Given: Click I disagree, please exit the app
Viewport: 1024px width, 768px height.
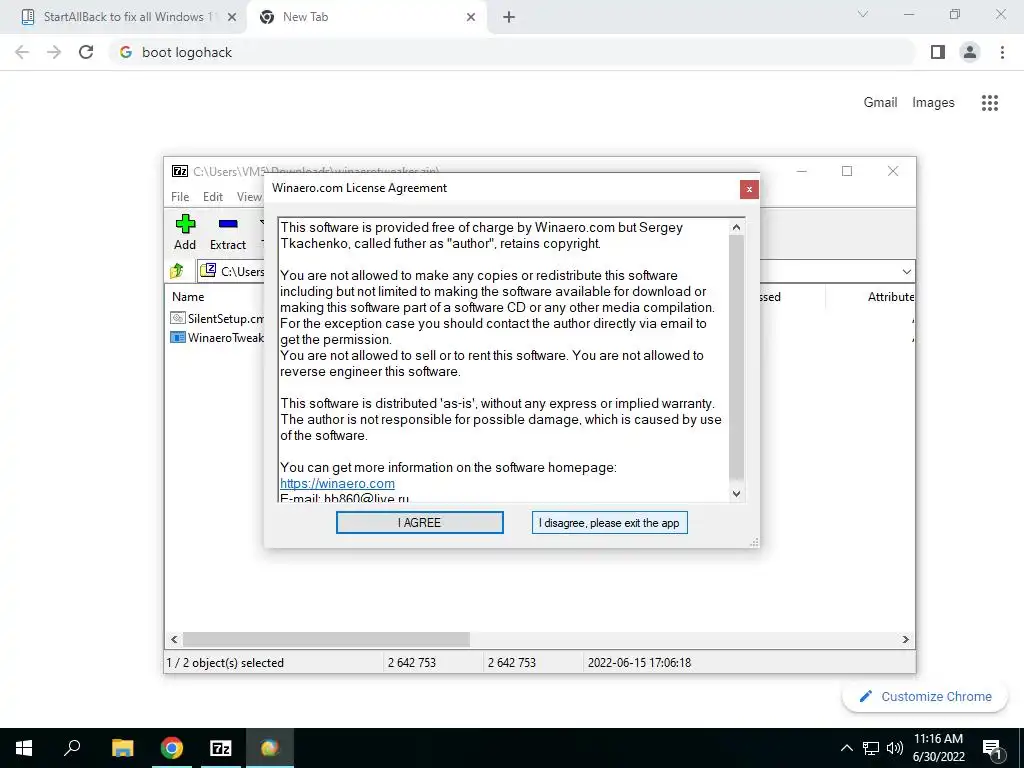Looking at the screenshot, I should click(x=609, y=522).
